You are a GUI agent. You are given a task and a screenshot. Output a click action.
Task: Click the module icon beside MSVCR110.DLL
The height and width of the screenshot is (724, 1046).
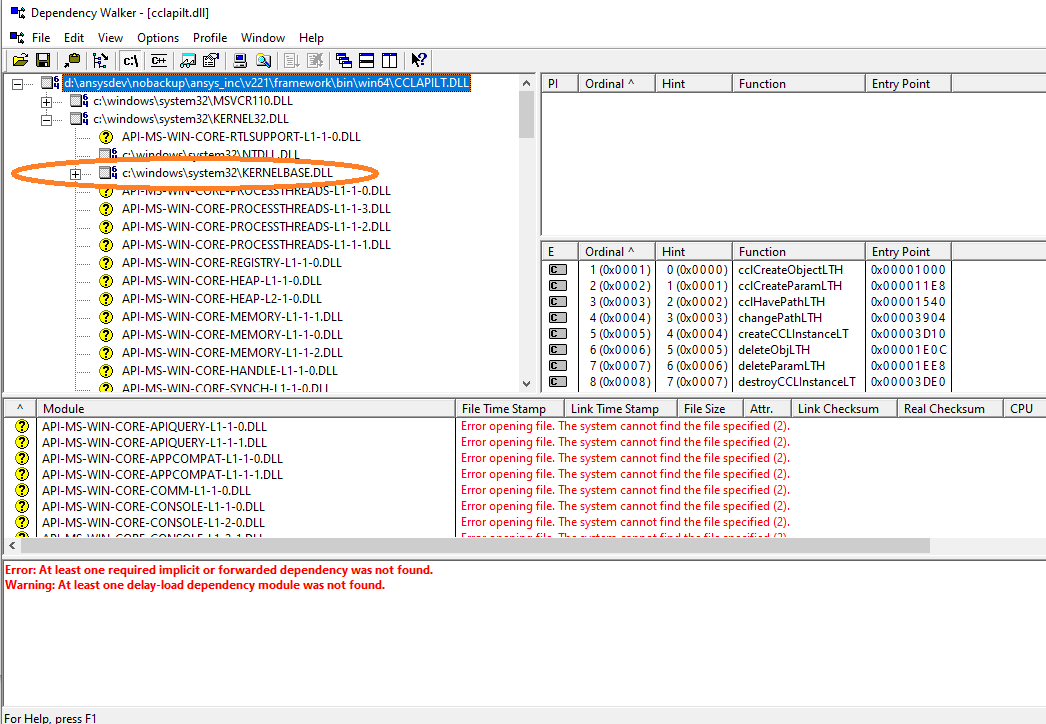click(79, 101)
